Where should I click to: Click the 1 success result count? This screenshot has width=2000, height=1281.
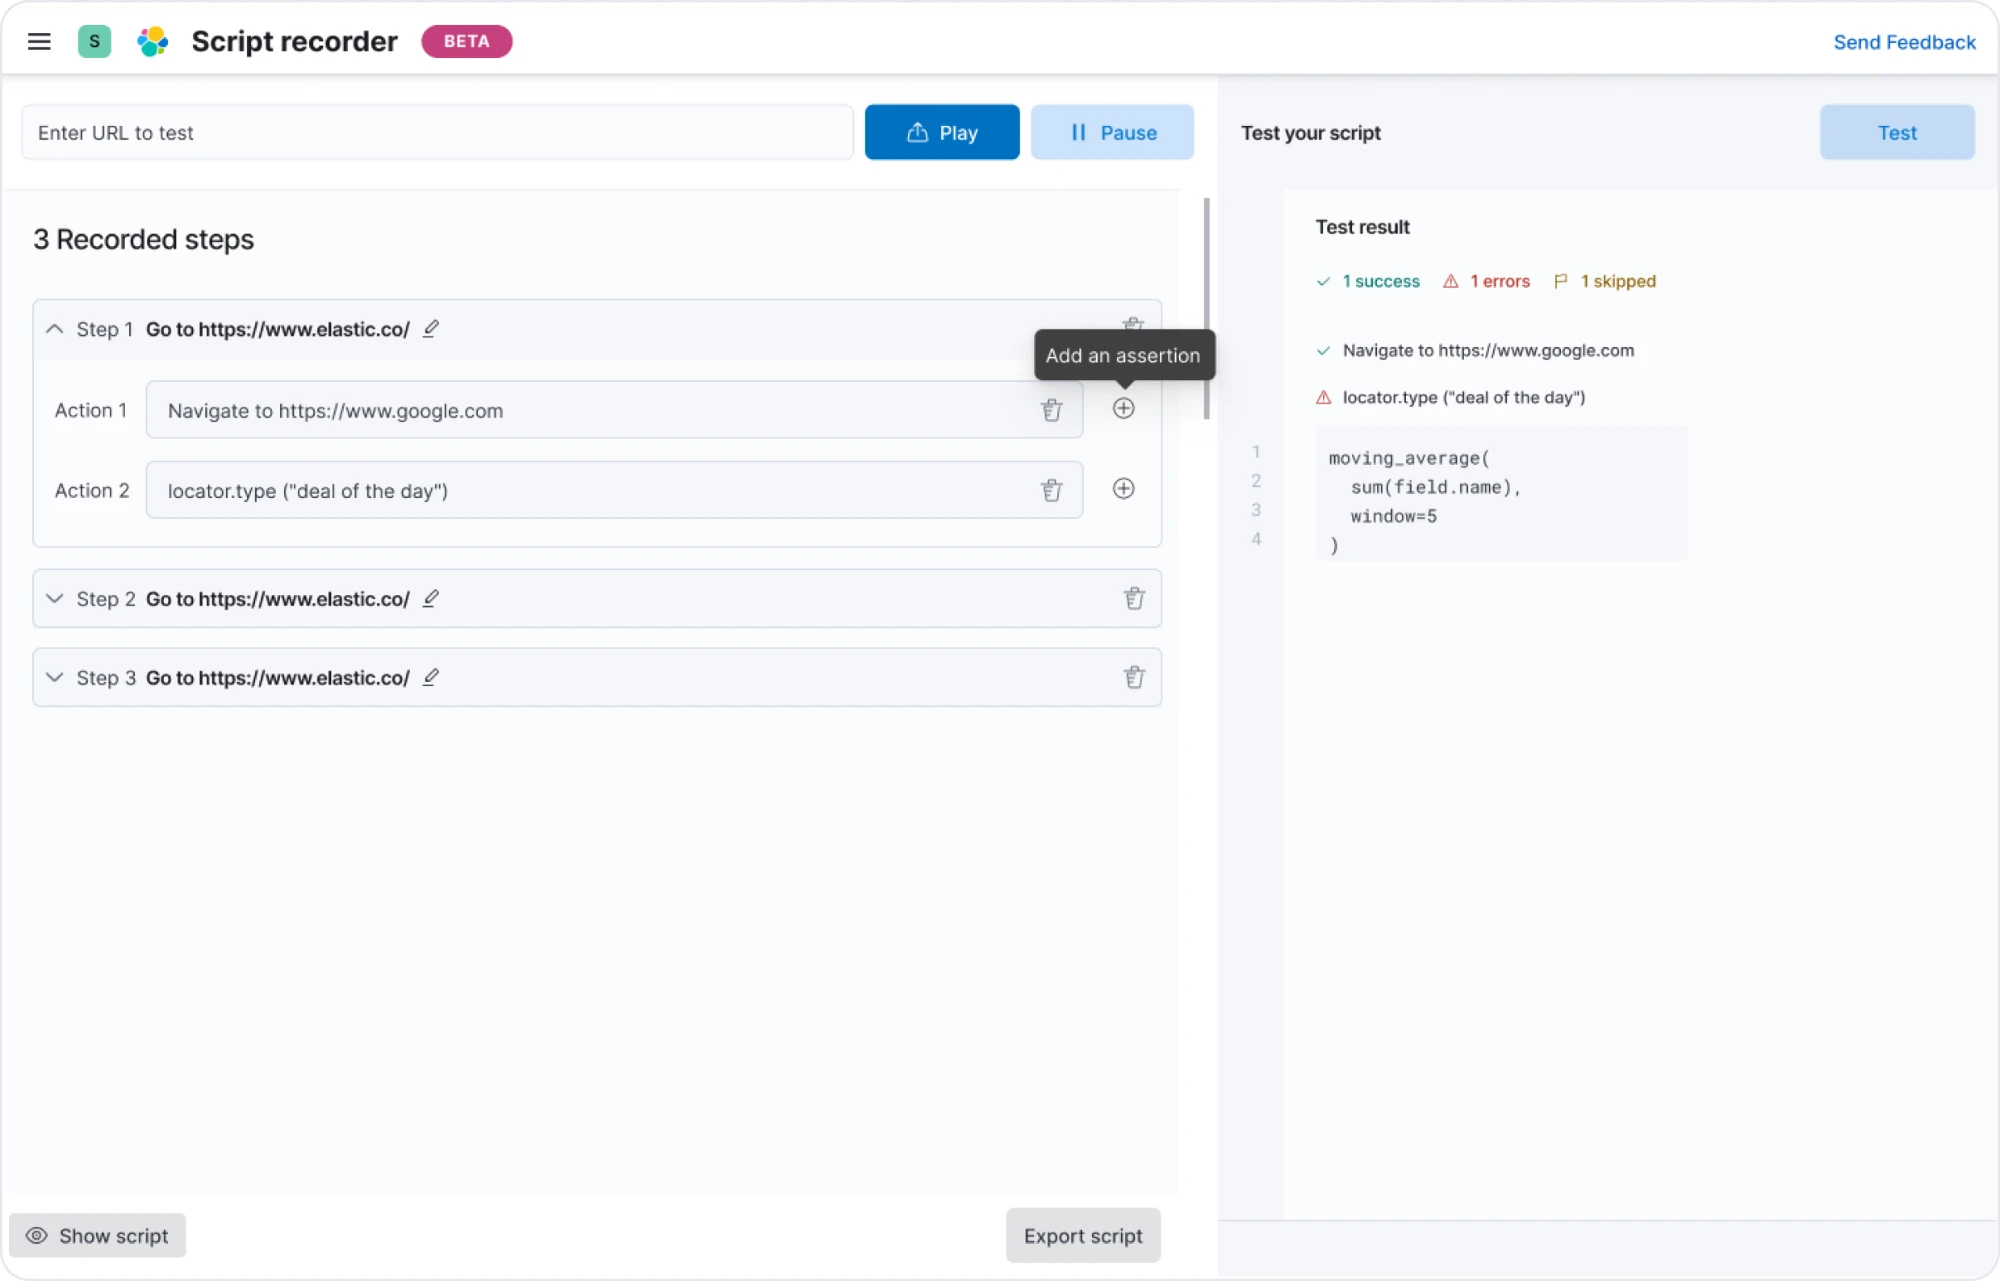(1368, 281)
